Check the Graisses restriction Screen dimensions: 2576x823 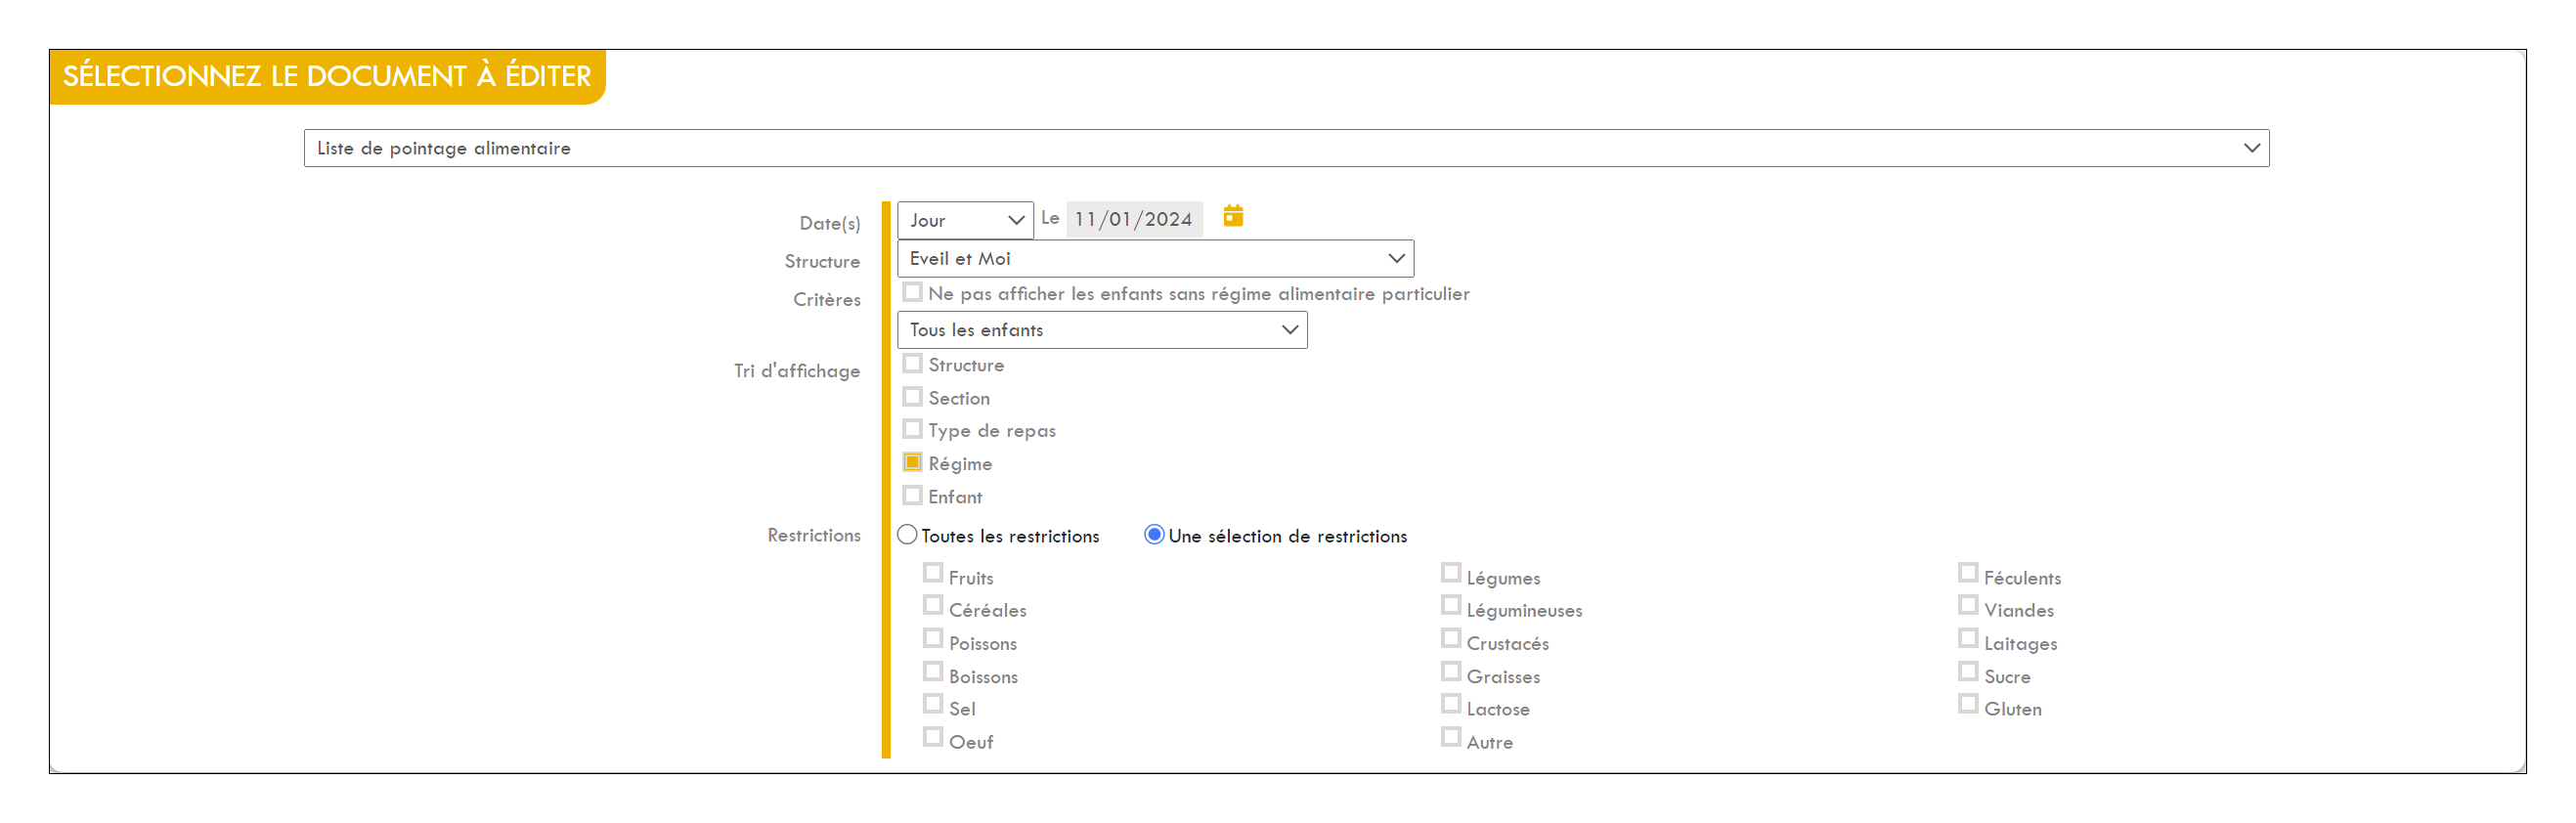1451,671
